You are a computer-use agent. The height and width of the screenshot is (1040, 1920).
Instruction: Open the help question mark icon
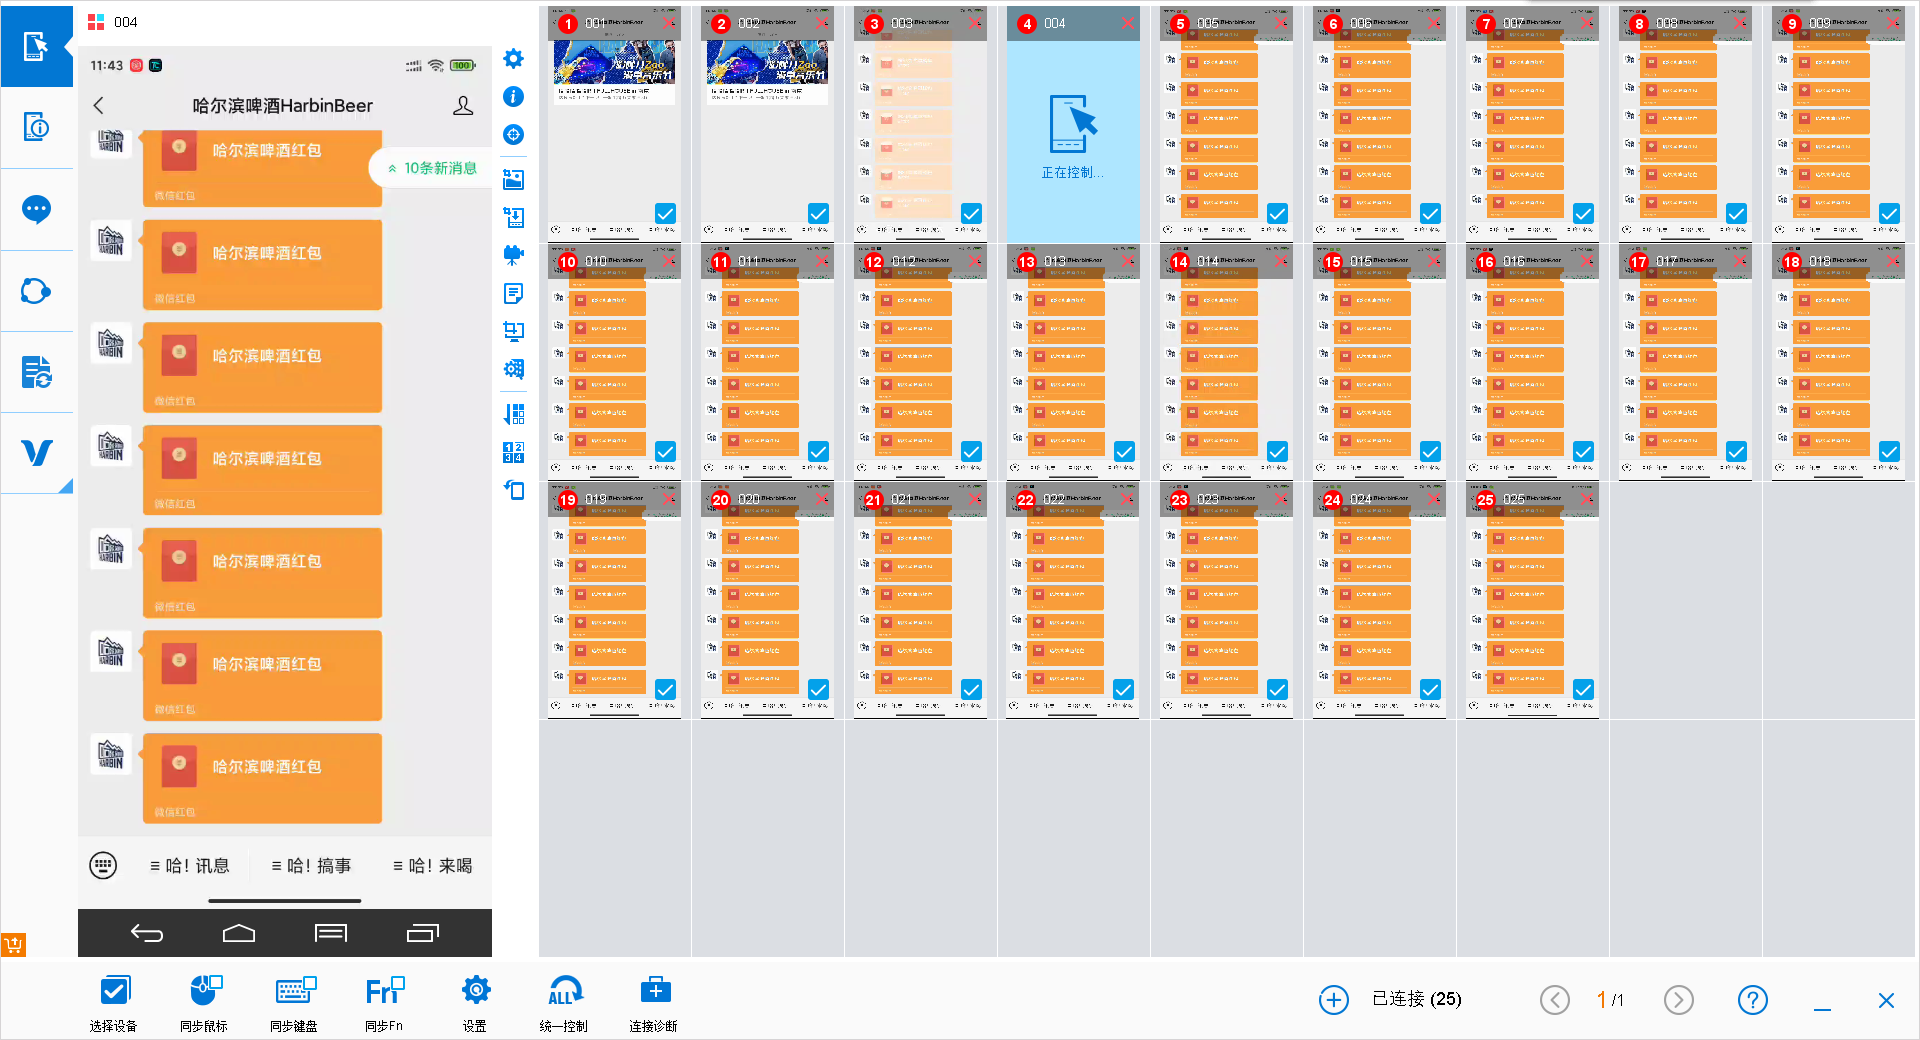tap(1753, 1000)
